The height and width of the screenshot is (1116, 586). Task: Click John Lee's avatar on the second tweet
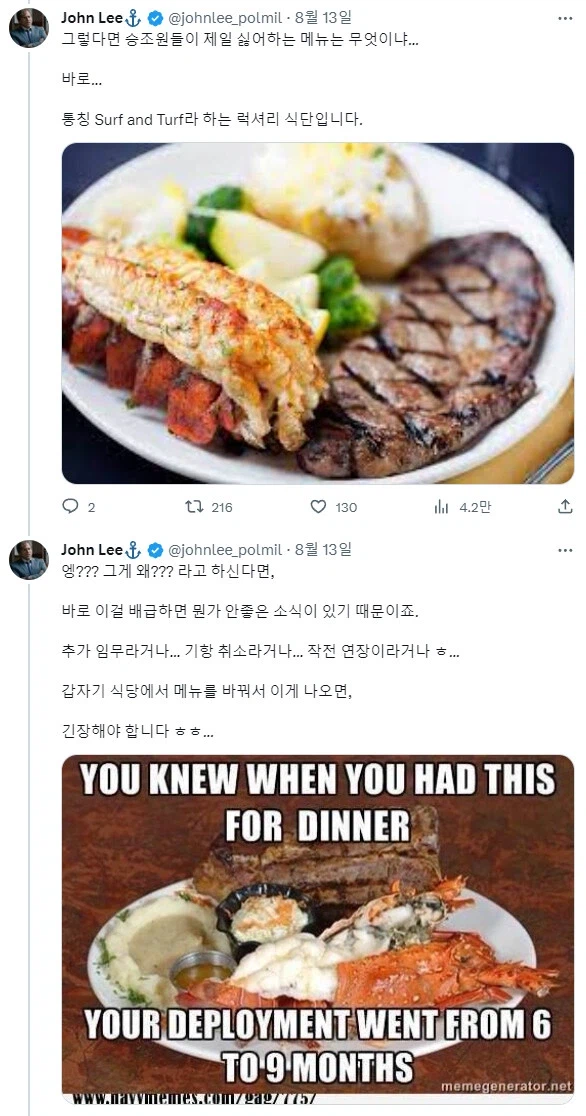click(x=29, y=560)
